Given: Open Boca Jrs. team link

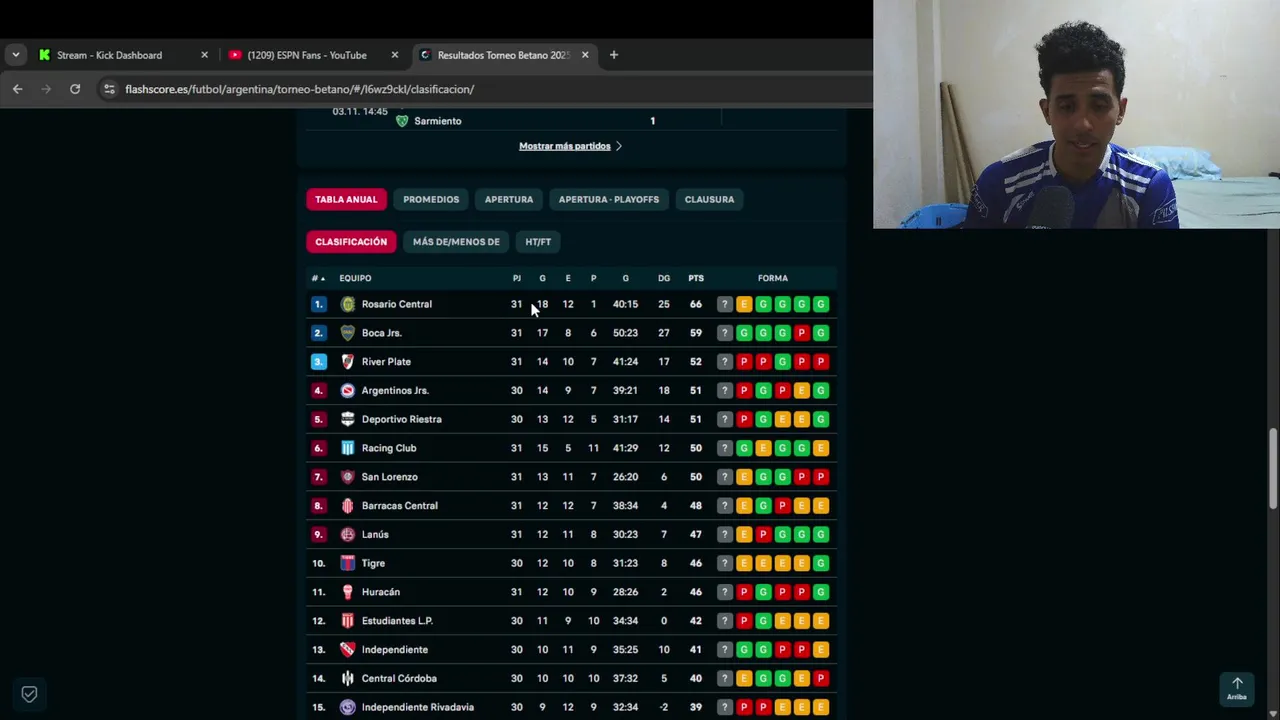Looking at the screenshot, I should coord(382,333).
